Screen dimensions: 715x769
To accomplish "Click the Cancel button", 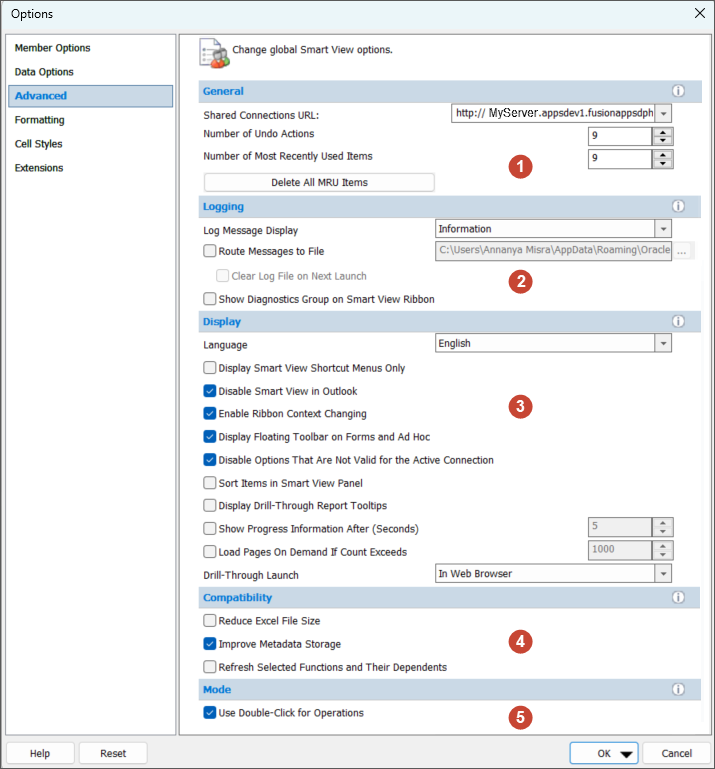I will pos(677,753).
